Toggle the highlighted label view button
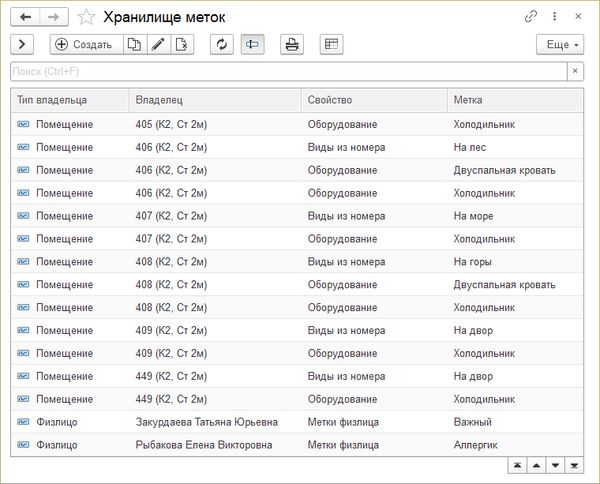This screenshot has width=600, height=484. (x=253, y=44)
